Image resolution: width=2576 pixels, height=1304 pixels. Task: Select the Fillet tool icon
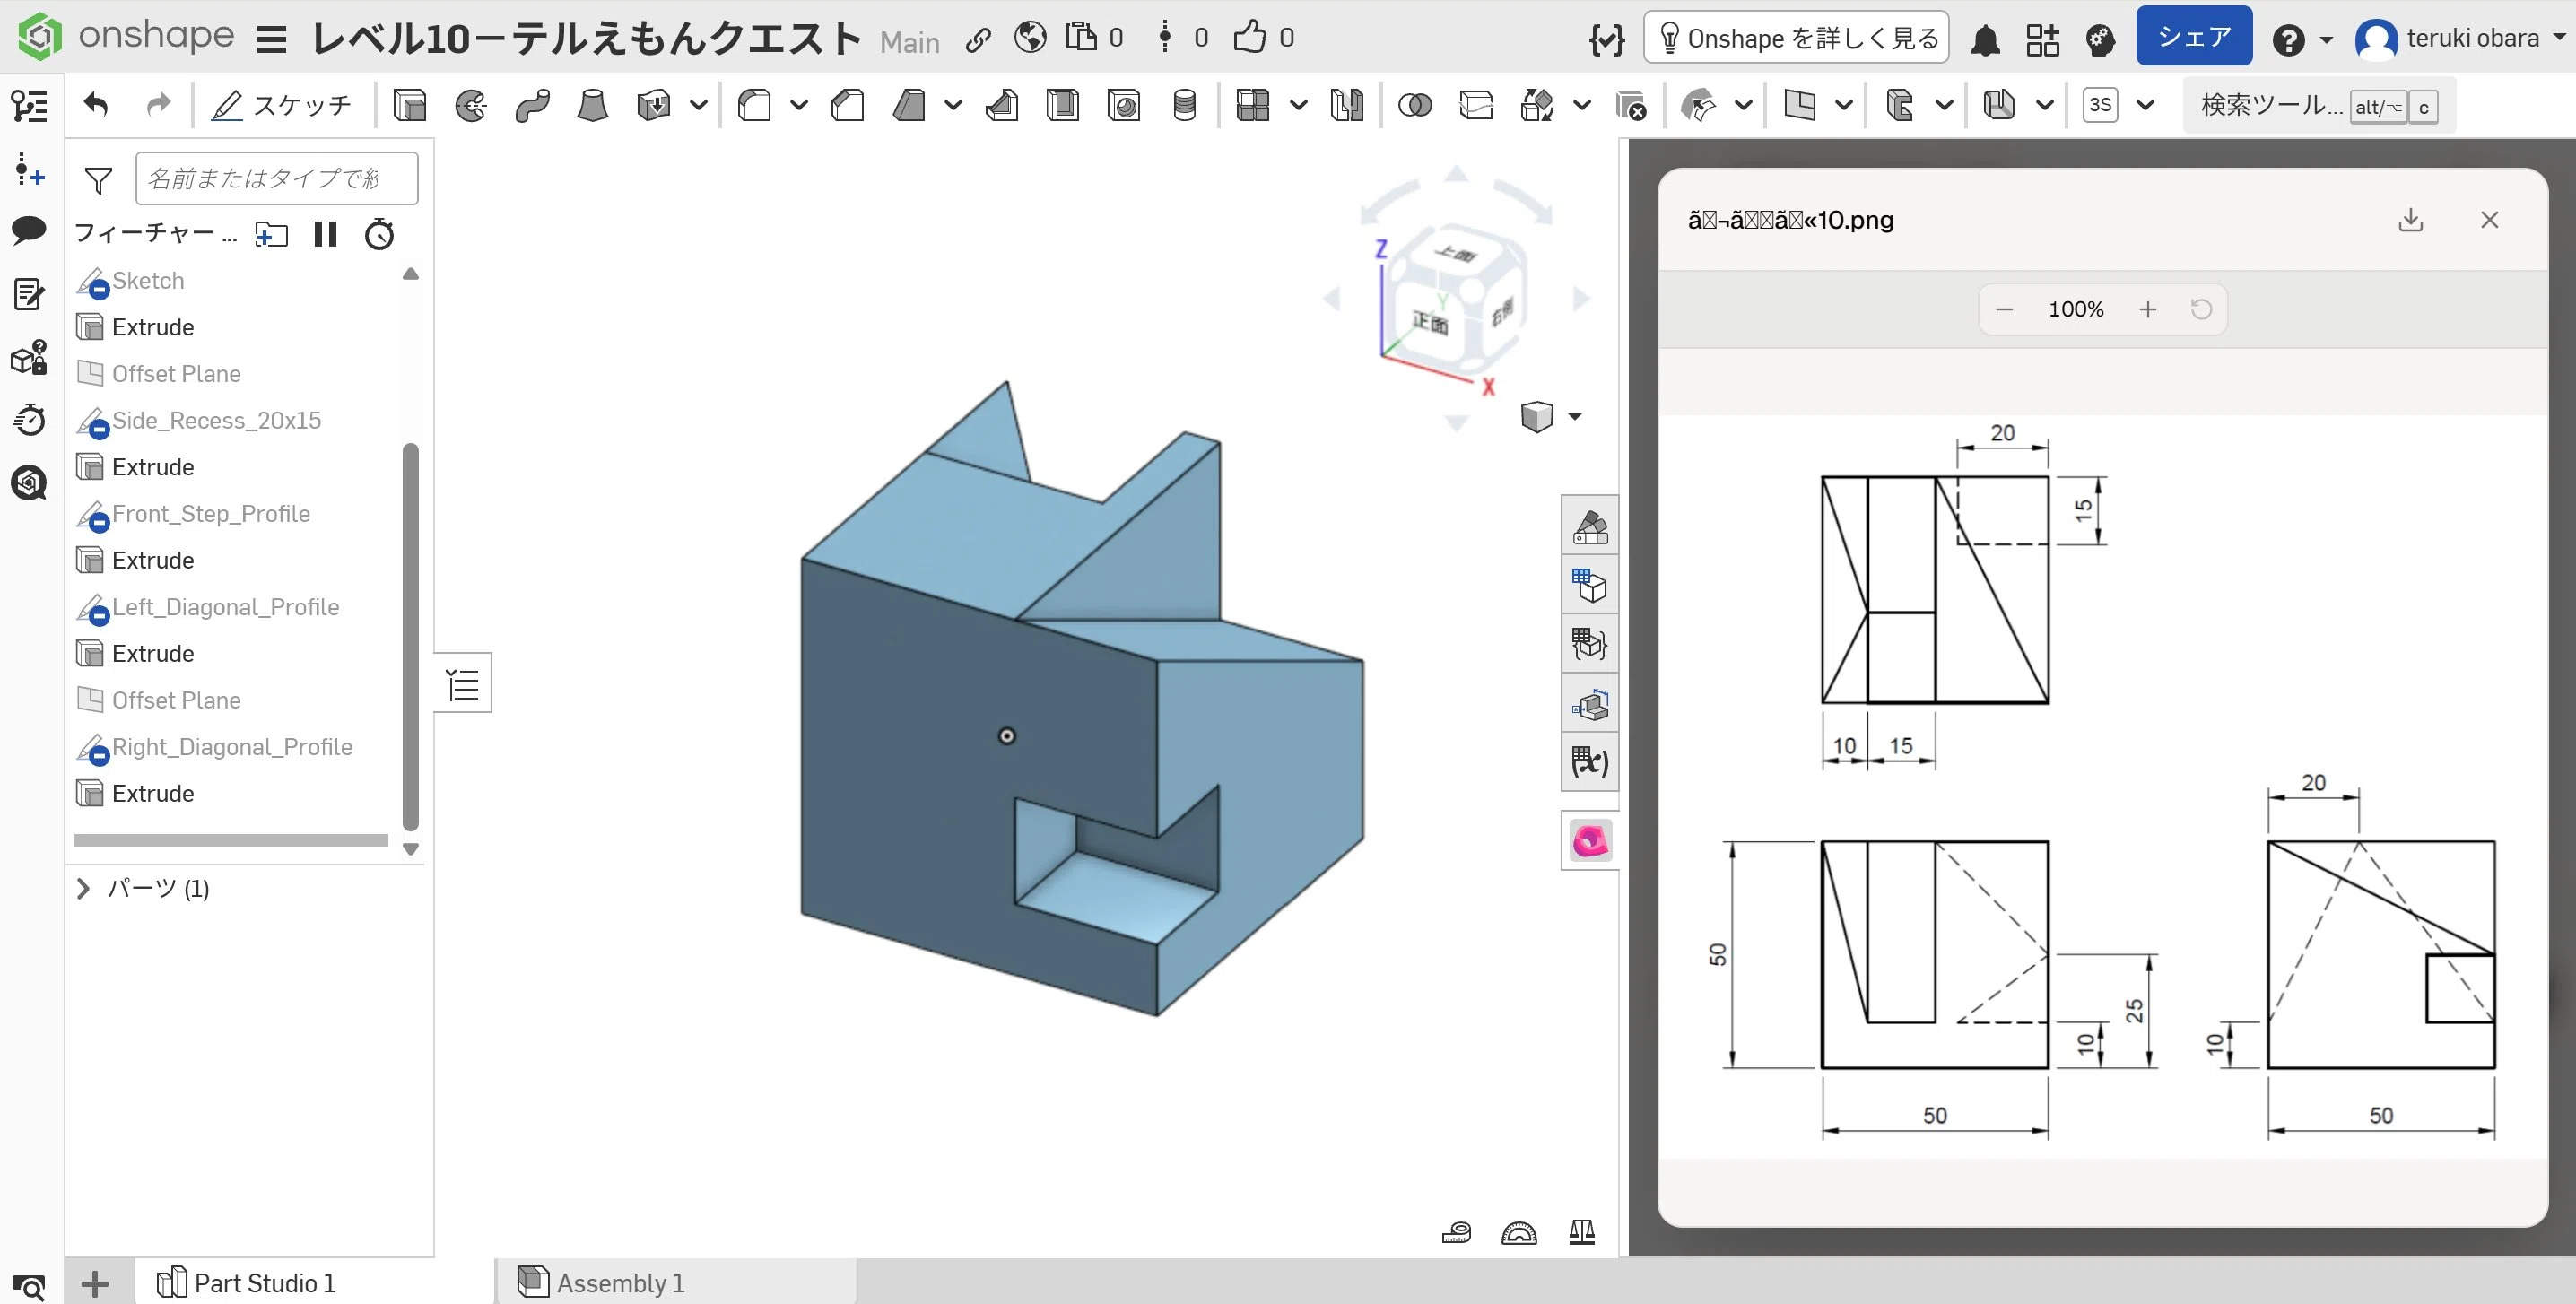coord(754,105)
